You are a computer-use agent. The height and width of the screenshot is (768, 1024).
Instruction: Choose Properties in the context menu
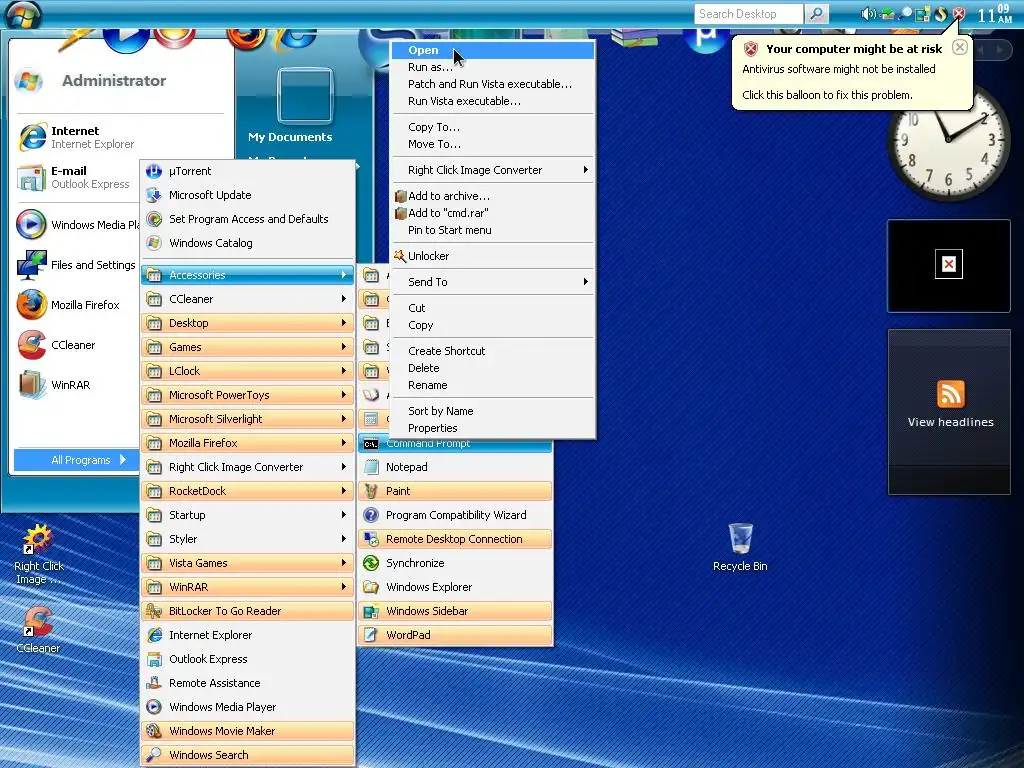coord(493,428)
